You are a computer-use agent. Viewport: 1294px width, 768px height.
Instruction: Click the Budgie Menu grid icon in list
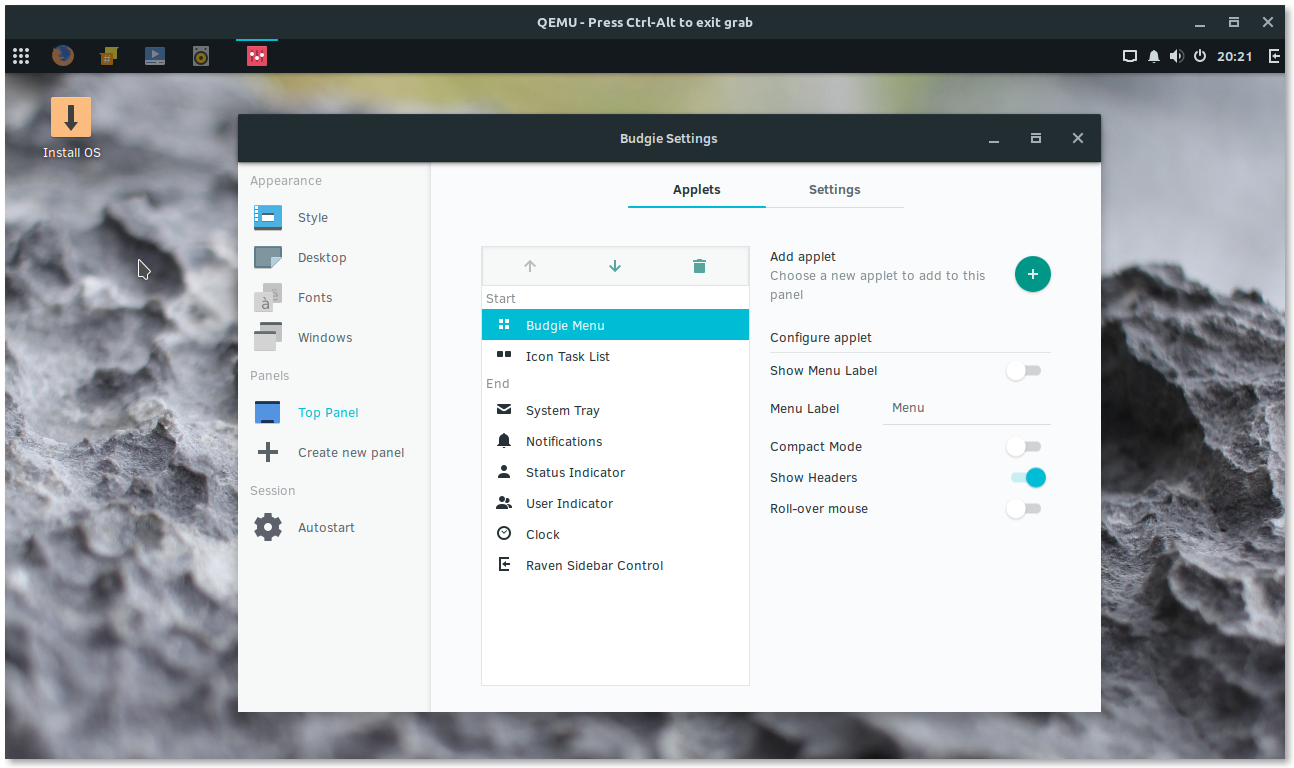(504, 325)
